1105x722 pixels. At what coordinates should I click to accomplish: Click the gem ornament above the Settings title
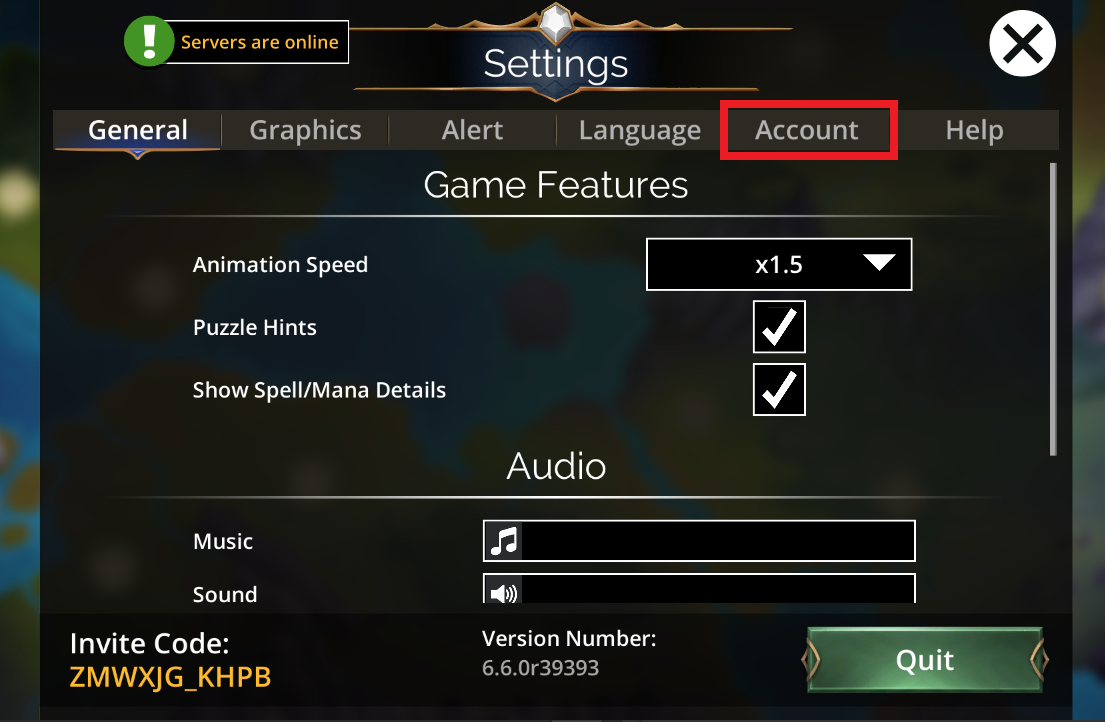coord(556,23)
